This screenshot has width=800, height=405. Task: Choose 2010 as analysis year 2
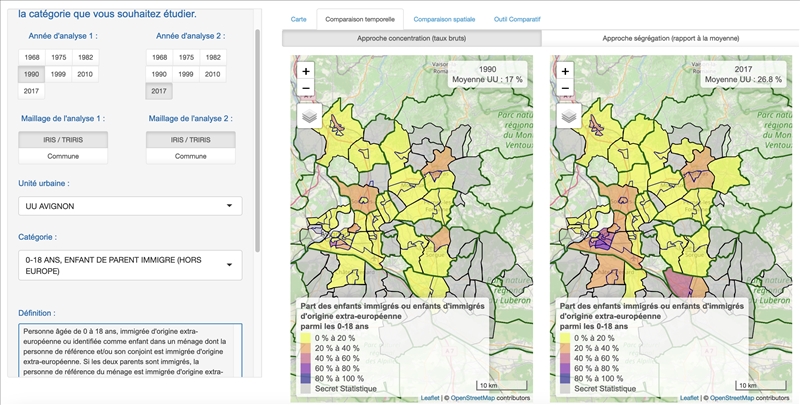point(212,74)
